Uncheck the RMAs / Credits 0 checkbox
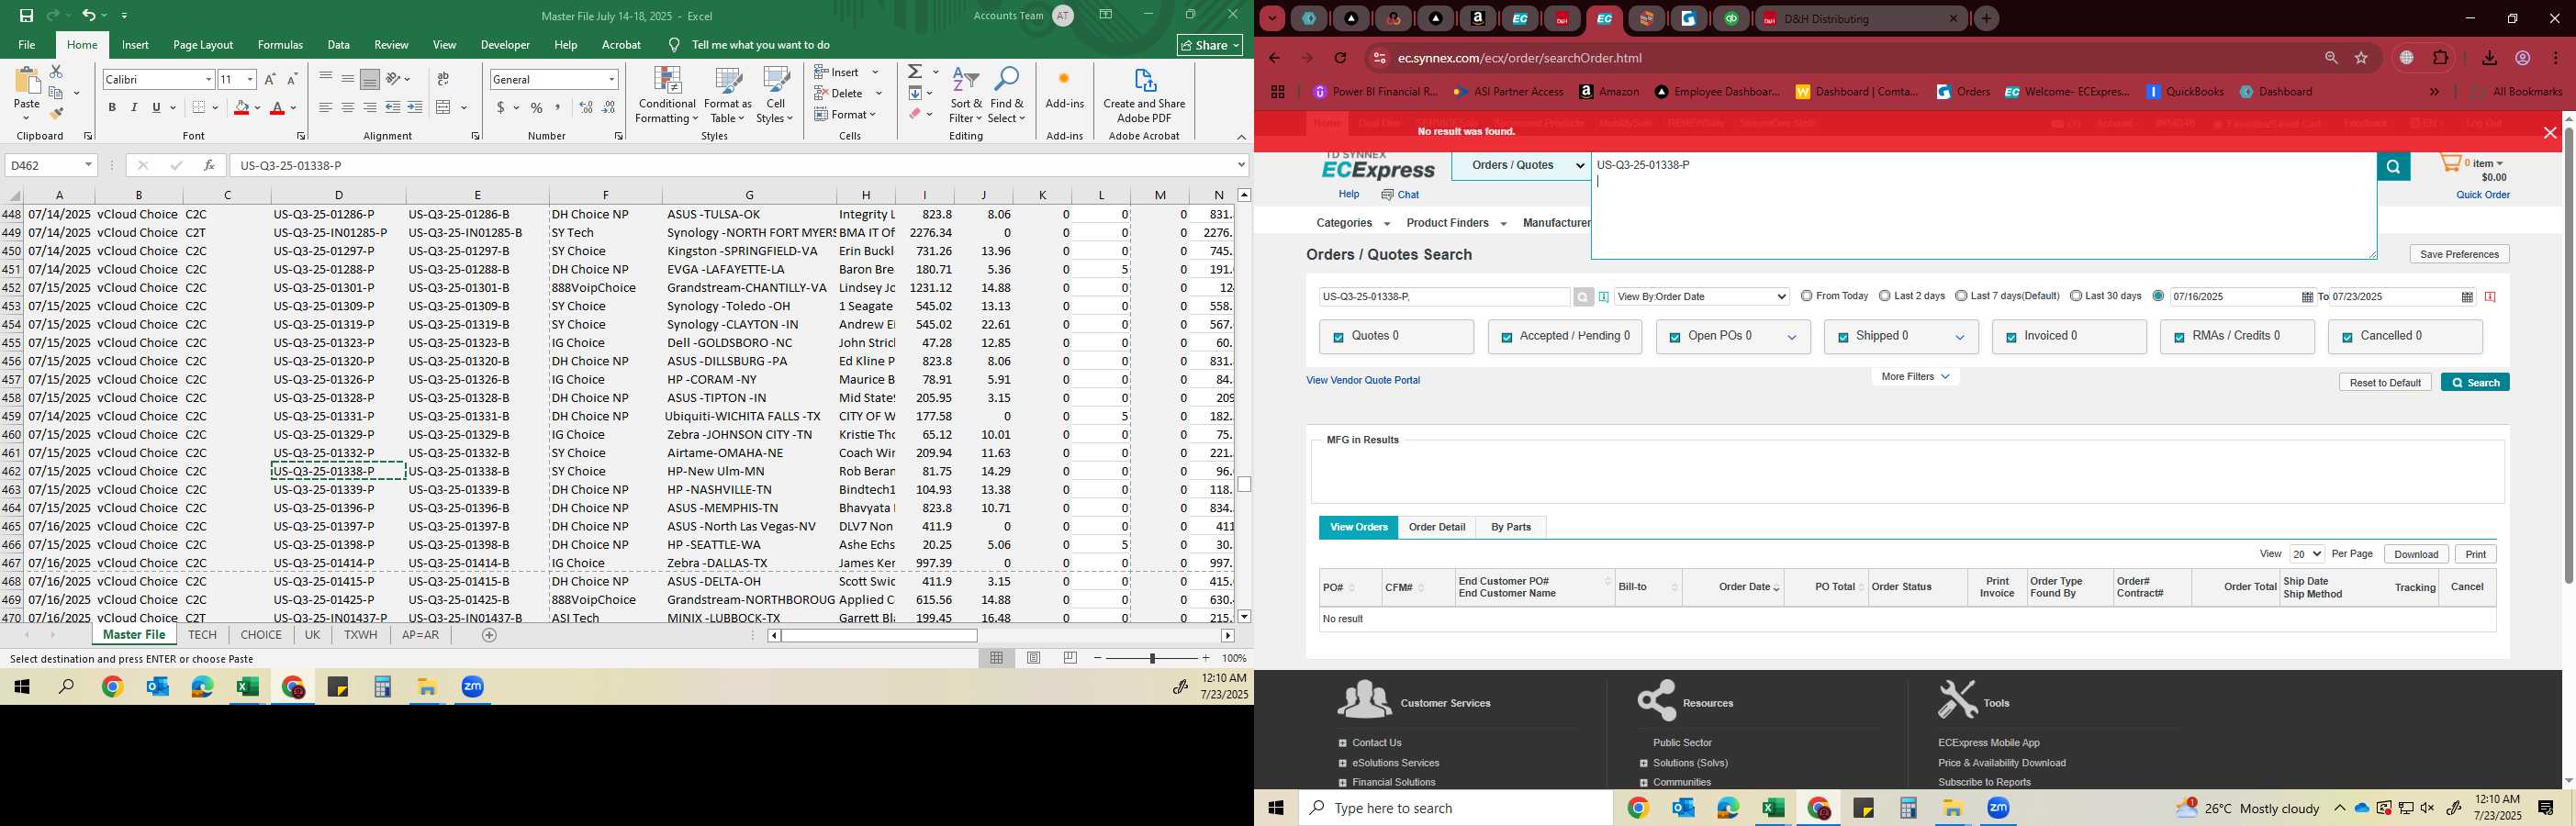The image size is (2576, 826). [2179, 338]
